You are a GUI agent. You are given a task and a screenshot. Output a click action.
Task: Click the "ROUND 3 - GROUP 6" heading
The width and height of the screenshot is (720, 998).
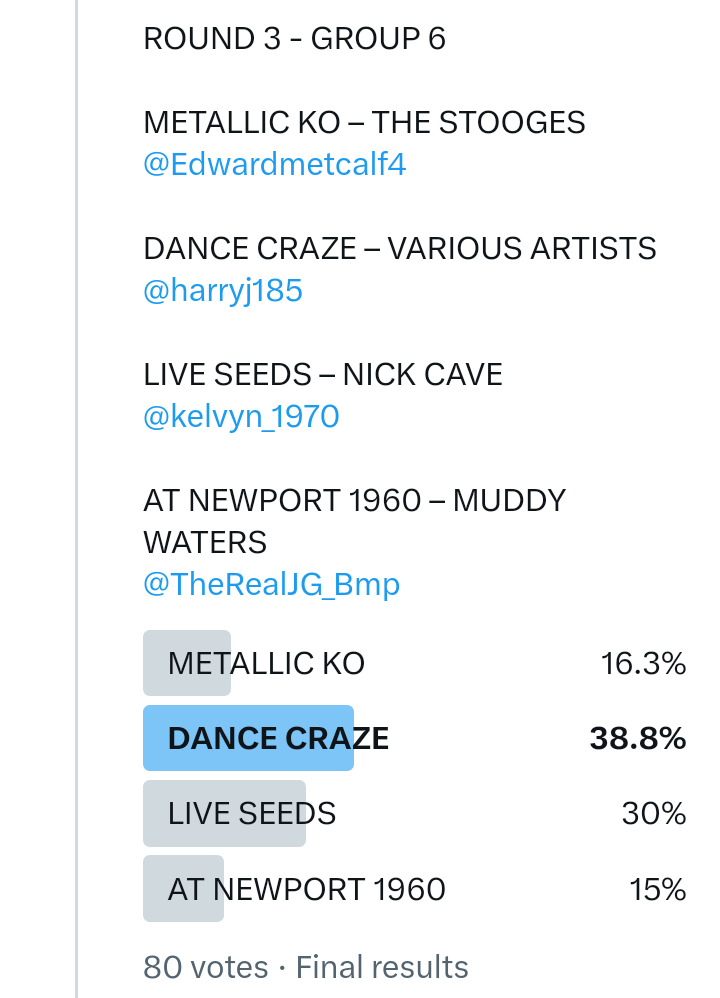295,39
